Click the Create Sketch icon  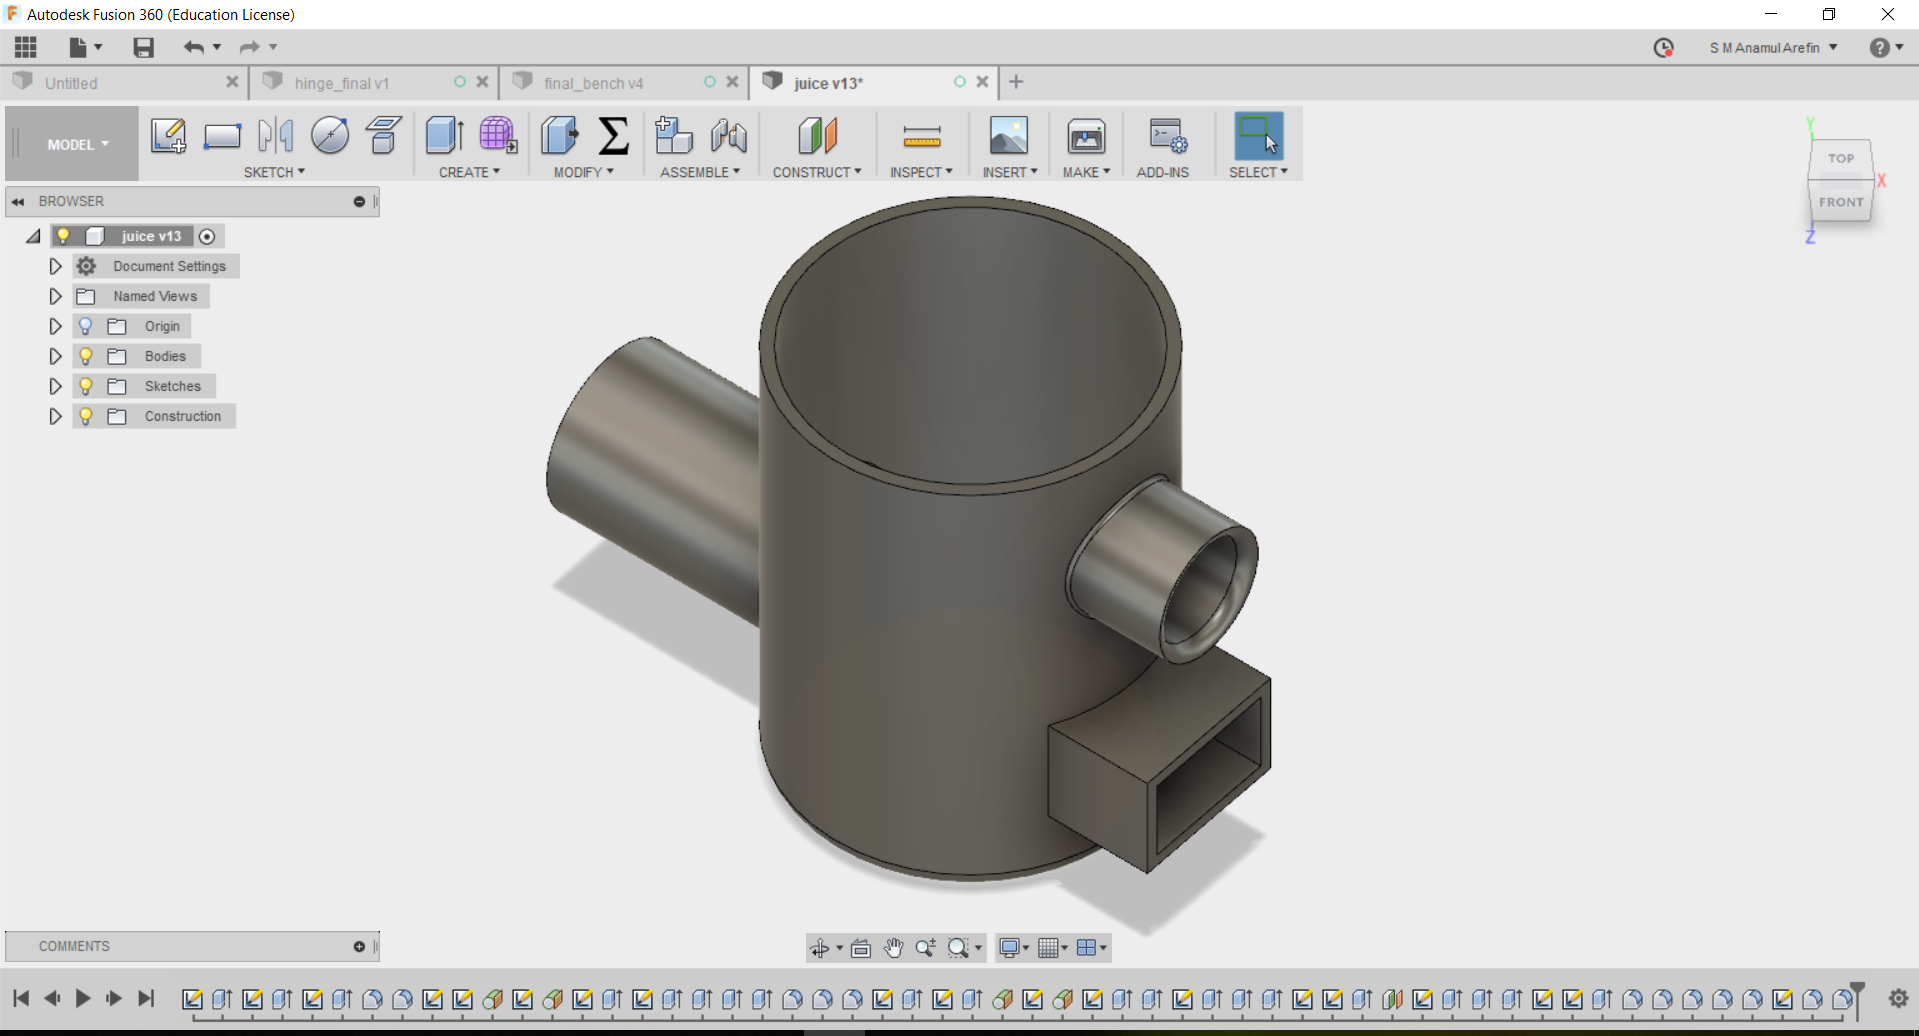point(168,136)
